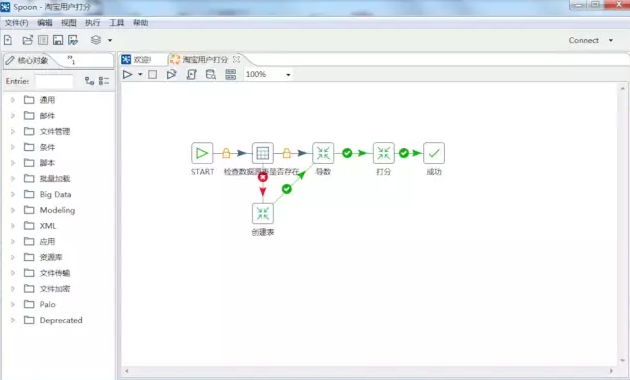Select the XML folder item
Image resolution: width=630 pixels, height=380 pixels.
coord(48,226)
